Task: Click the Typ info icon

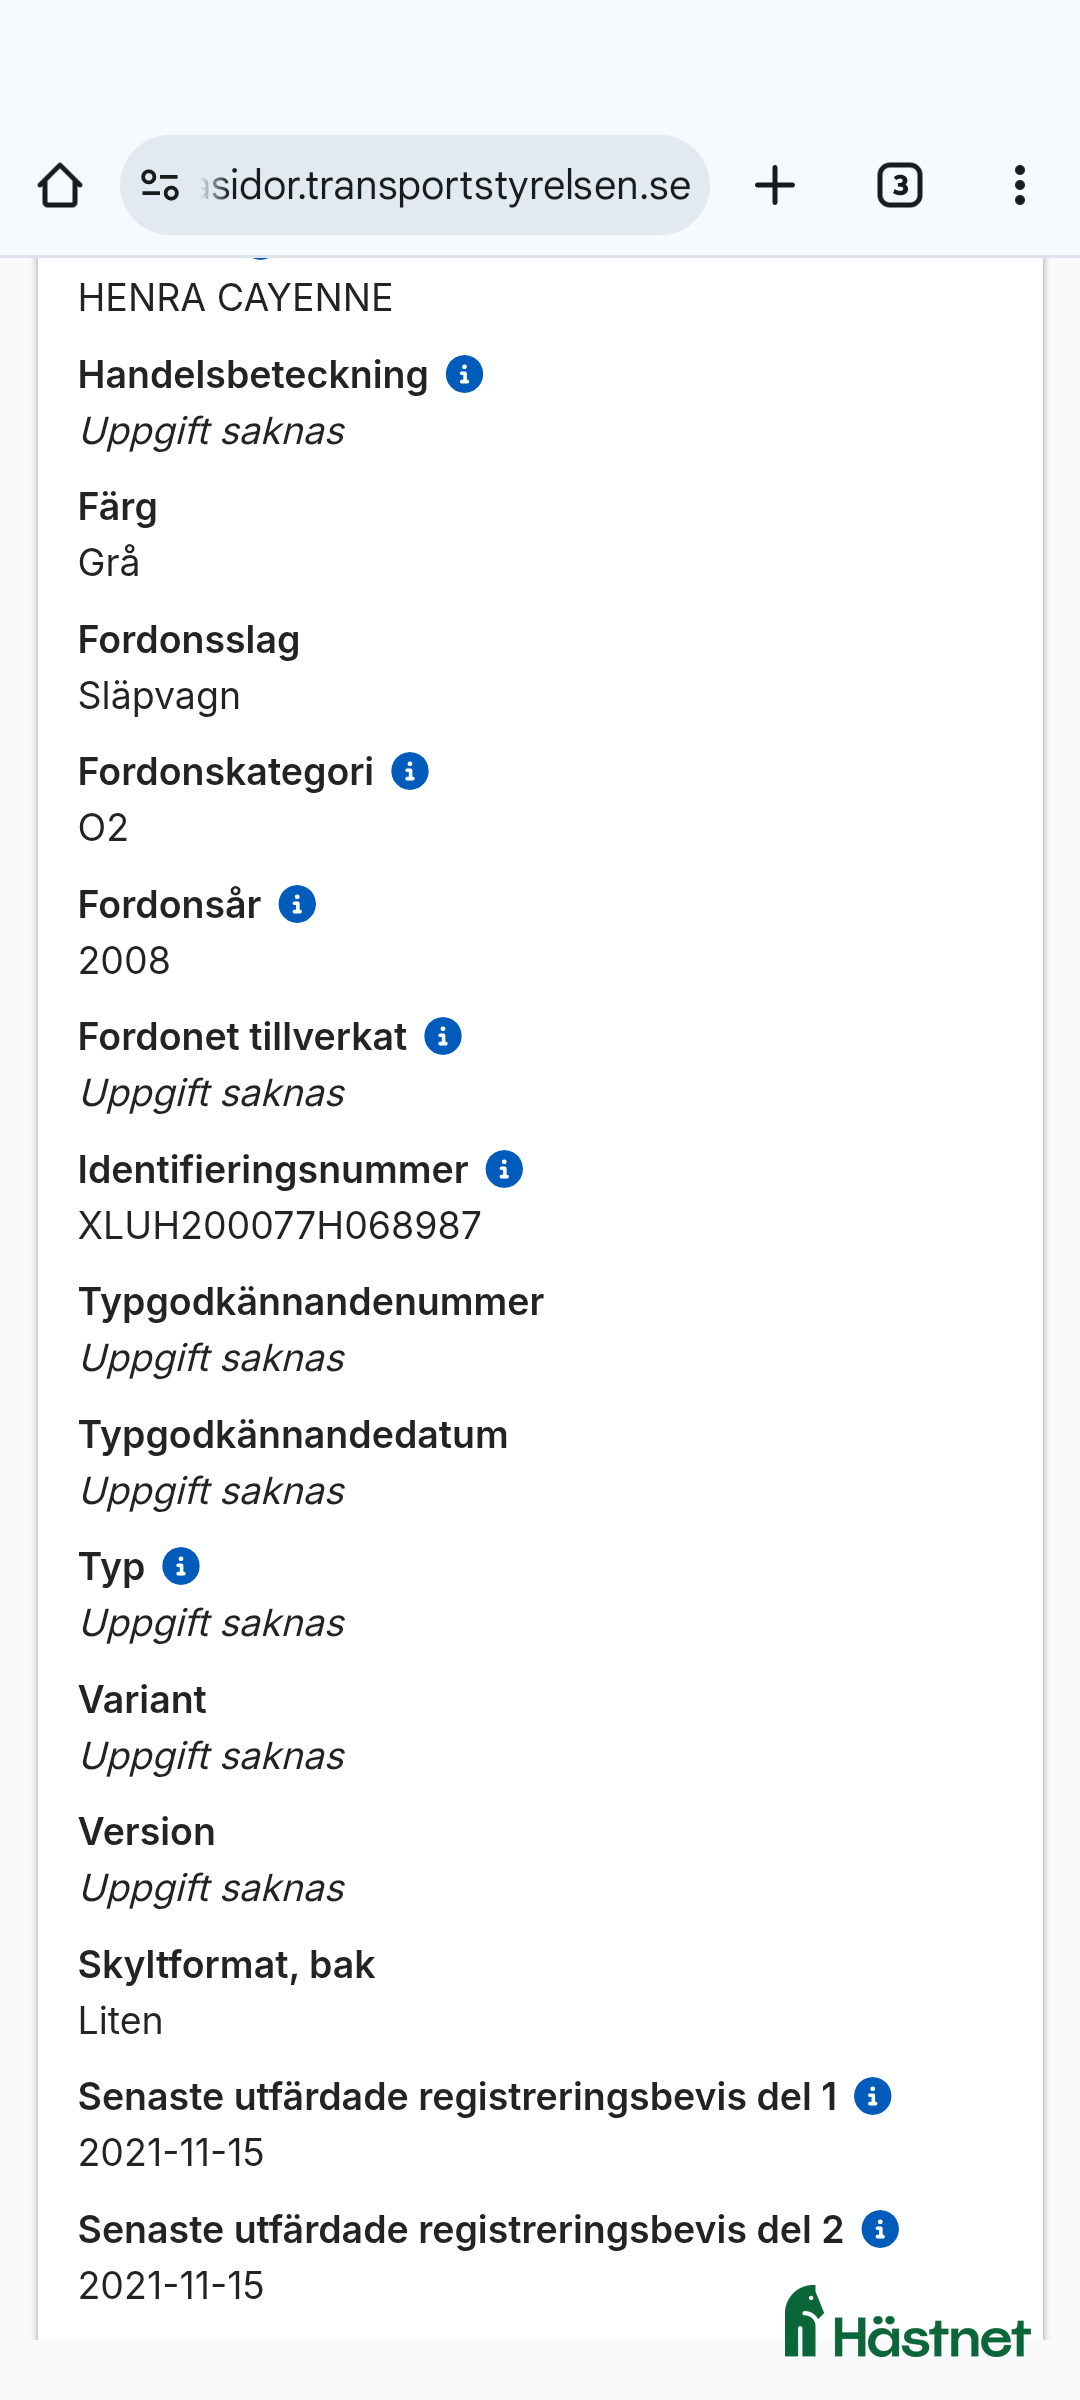Action: click(181, 1566)
